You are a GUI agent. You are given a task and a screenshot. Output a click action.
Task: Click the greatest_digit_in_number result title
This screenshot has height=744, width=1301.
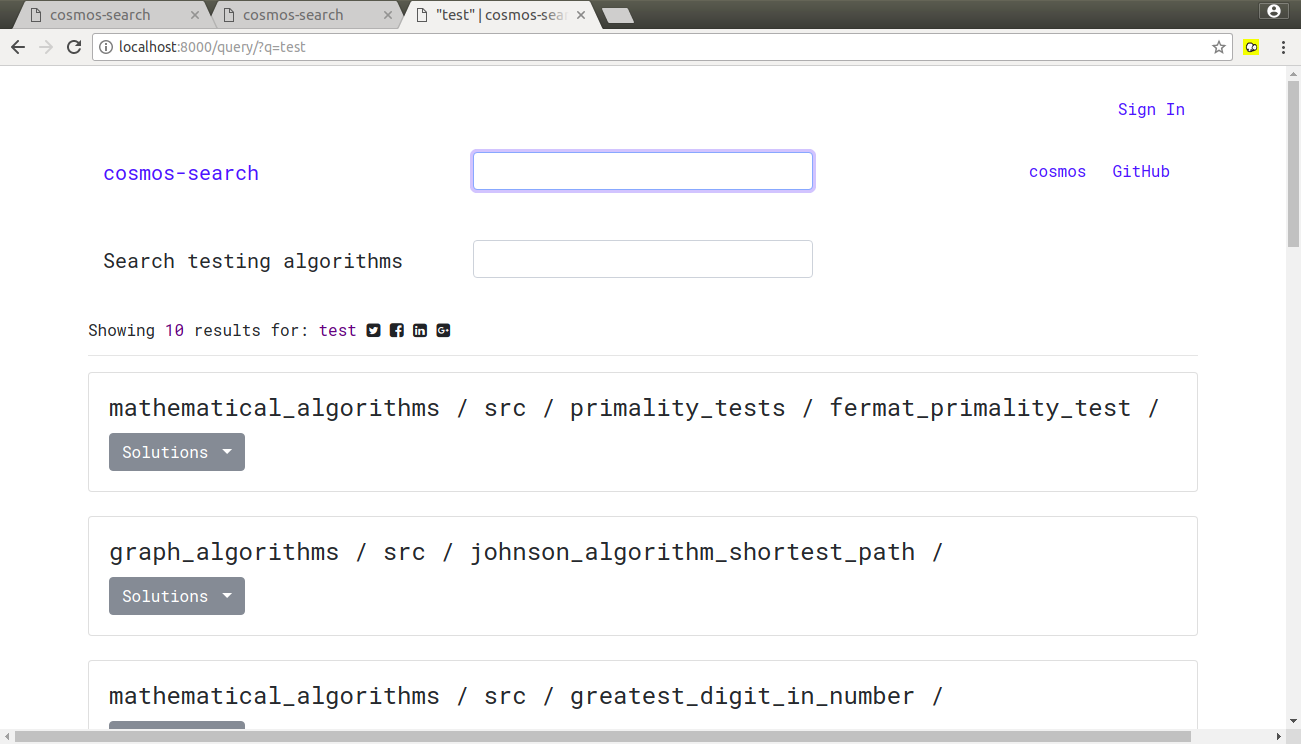526,696
